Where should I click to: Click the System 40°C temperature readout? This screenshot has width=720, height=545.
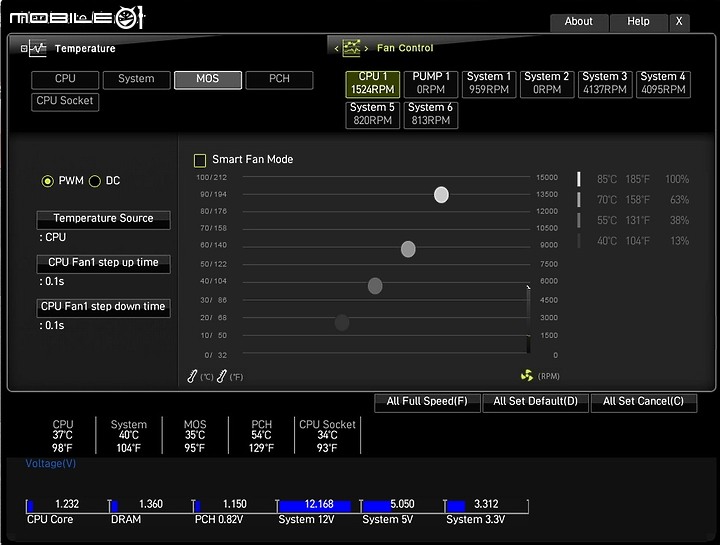[x=129, y=436]
